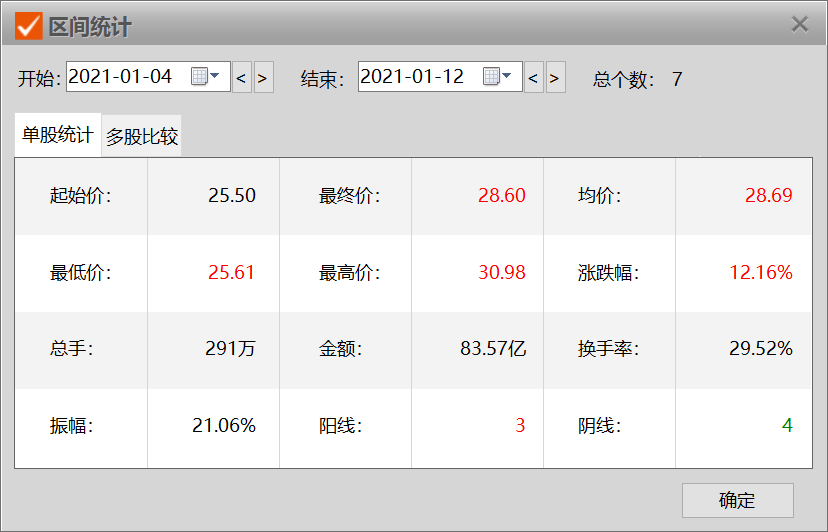The width and height of the screenshot is (828, 532).
Task: Open the 结束 date calendar dropdown
Action: point(496,77)
